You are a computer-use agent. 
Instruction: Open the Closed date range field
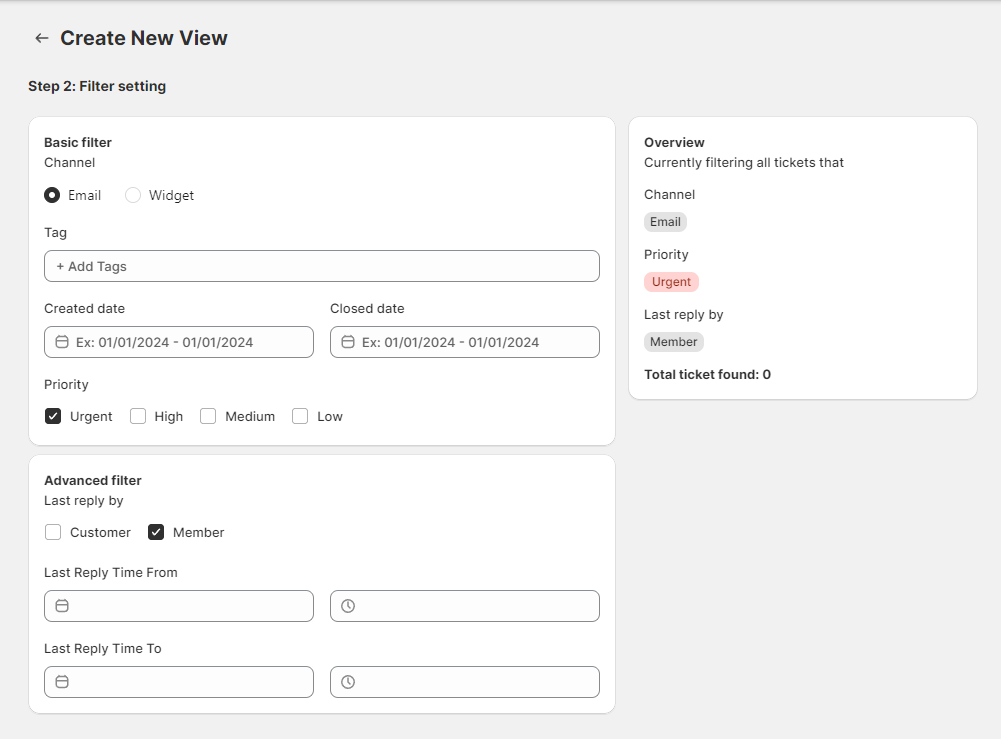(x=465, y=342)
